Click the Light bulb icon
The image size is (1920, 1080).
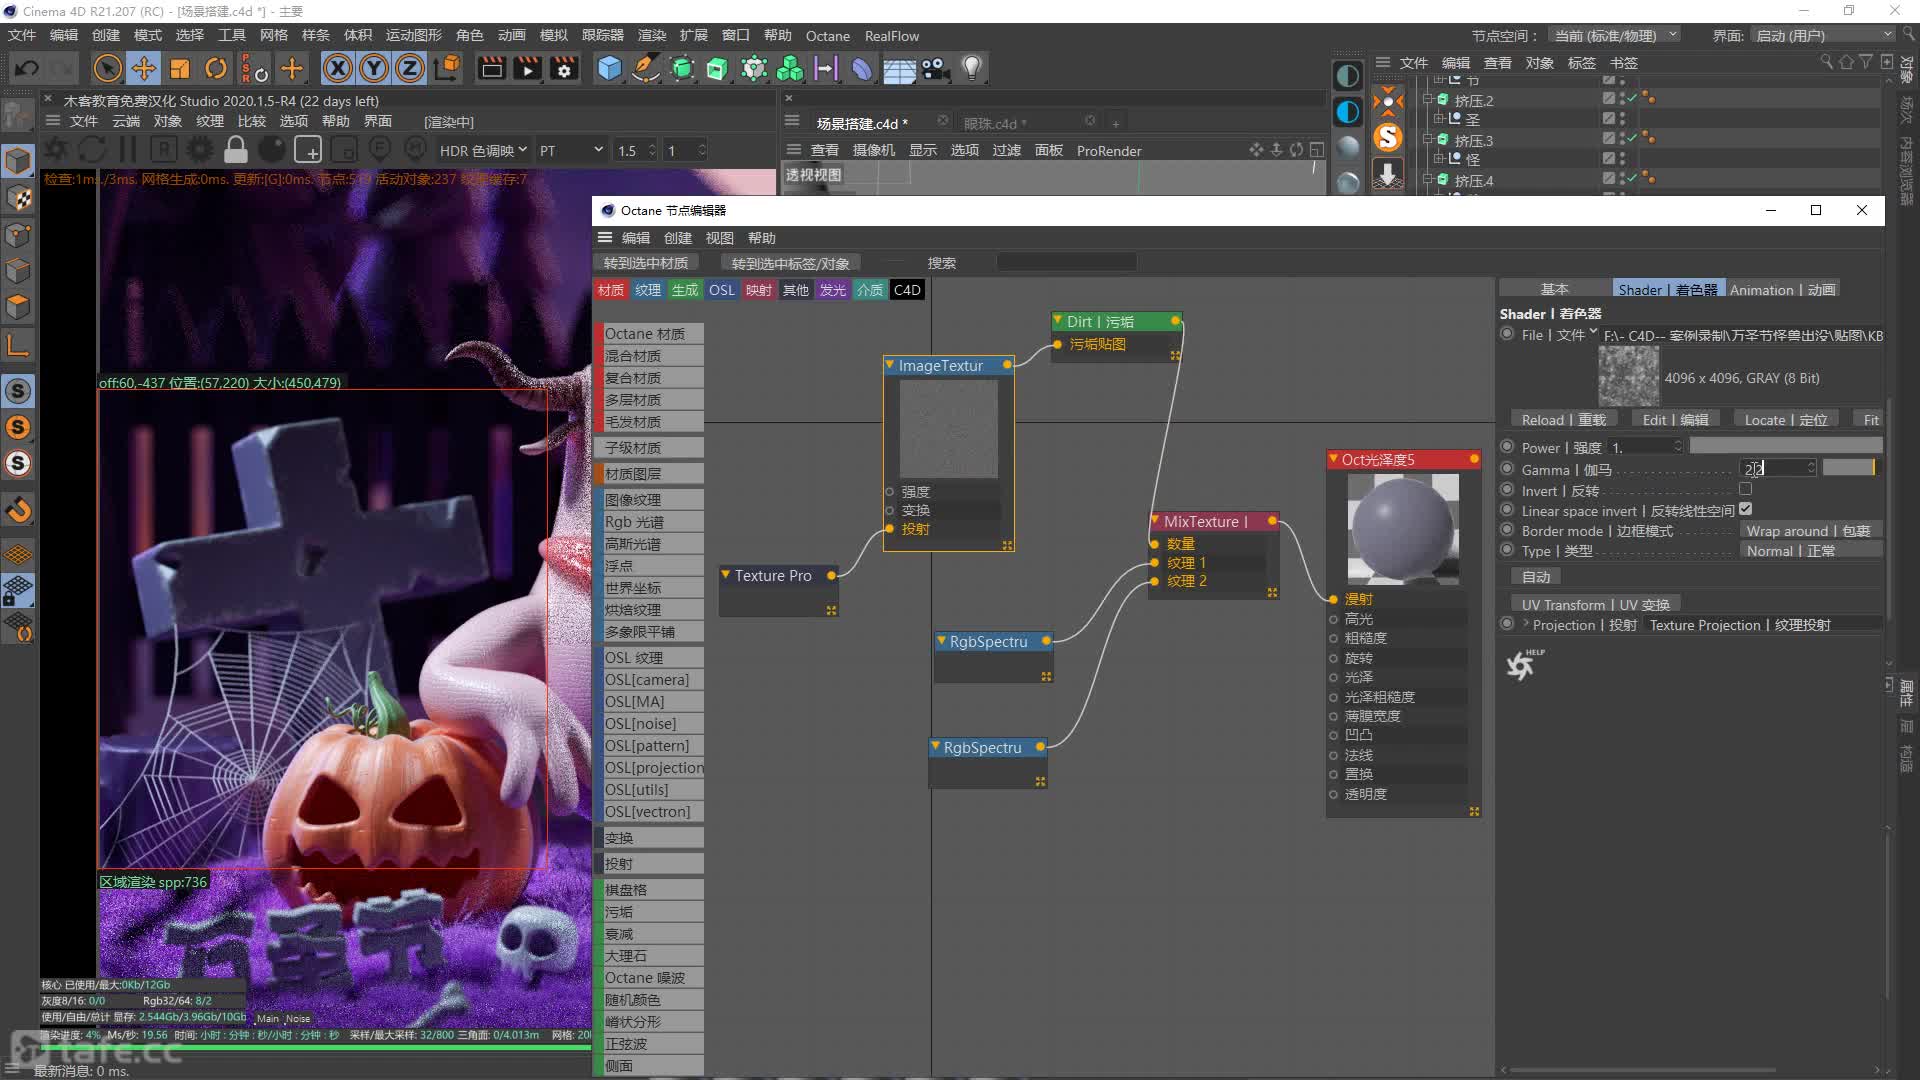971,68
